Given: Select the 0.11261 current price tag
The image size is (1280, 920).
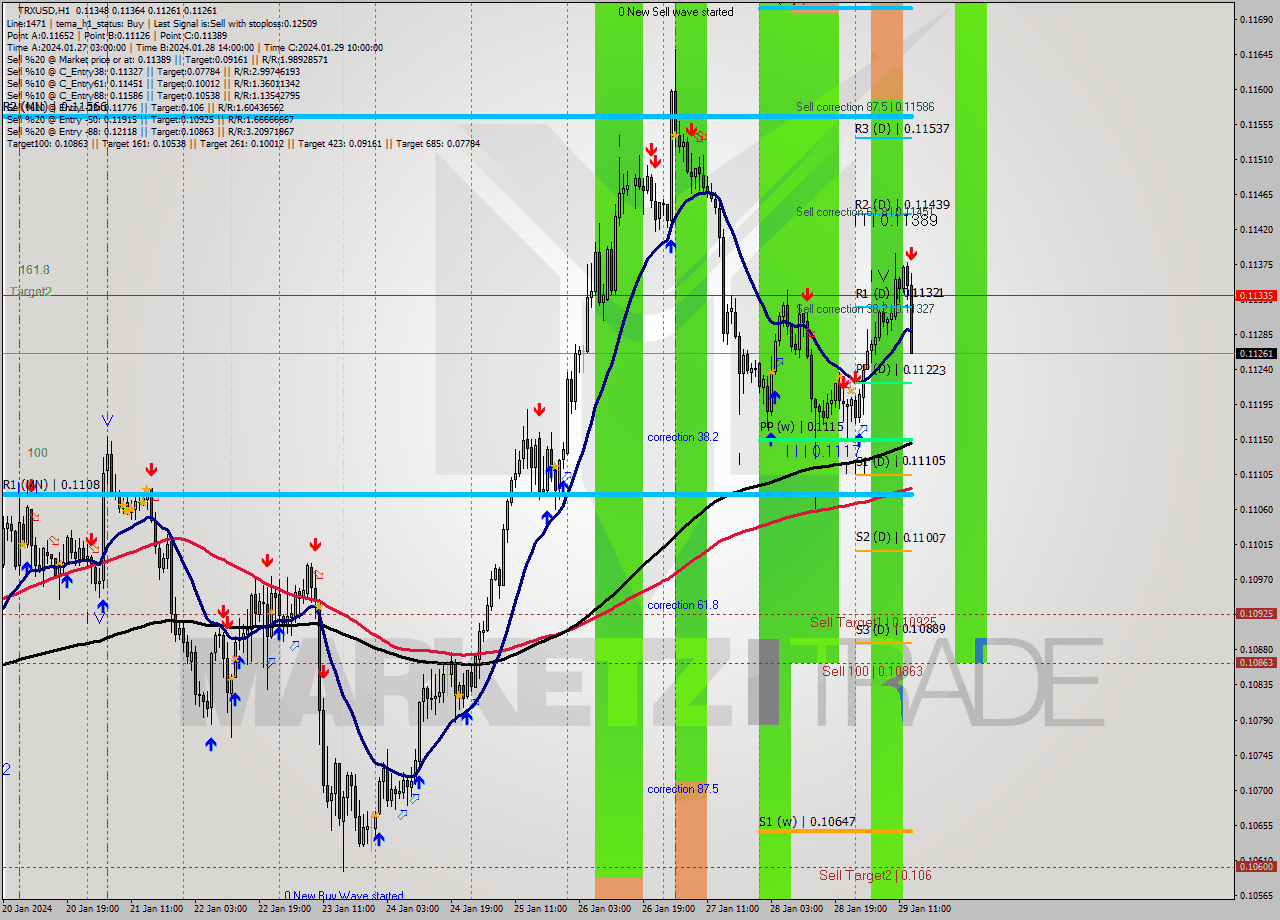Looking at the screenshot, I should click(x=1256, y=353).
